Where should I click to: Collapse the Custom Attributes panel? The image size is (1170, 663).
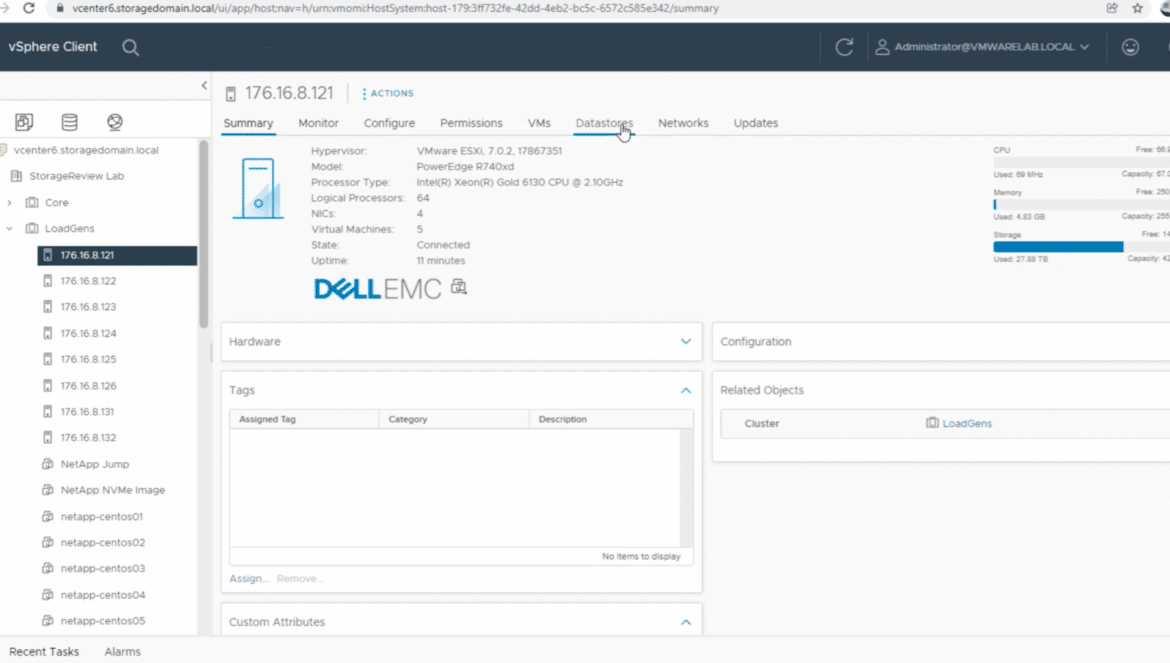pyautogui.click(x=686, y=622)
